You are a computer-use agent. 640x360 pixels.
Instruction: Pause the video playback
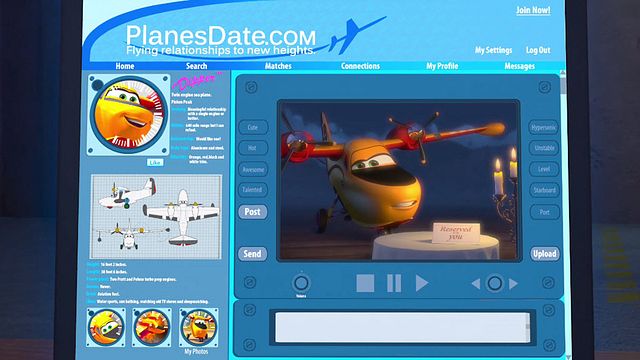394,283
